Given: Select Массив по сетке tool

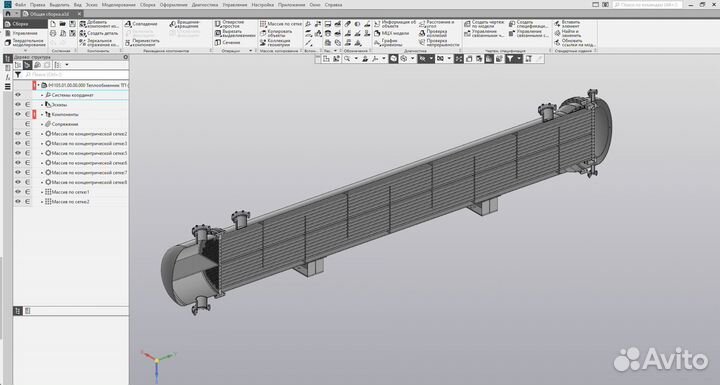Looking at the screenshot, I should [x=281, y=24].
